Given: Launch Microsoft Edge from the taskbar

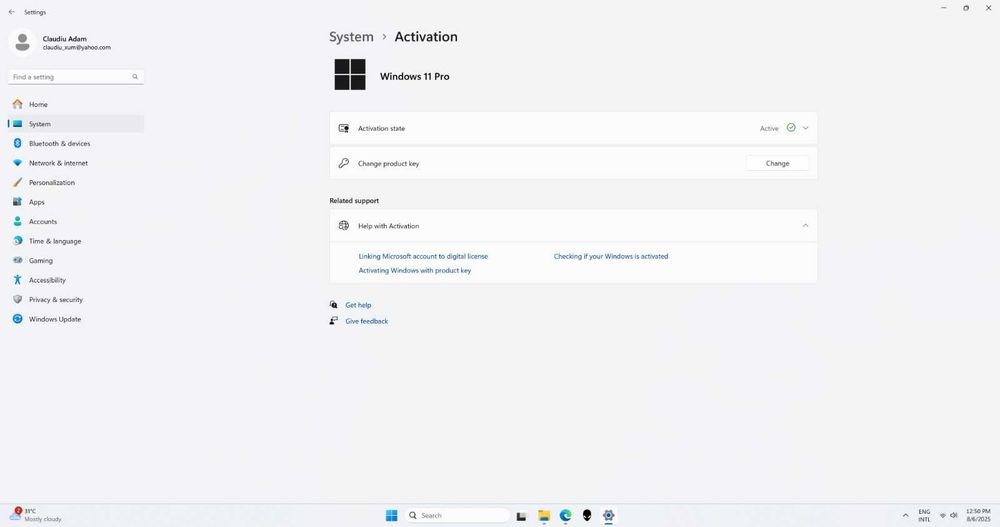Looking at the screenshot, I should tap(566, 516).
